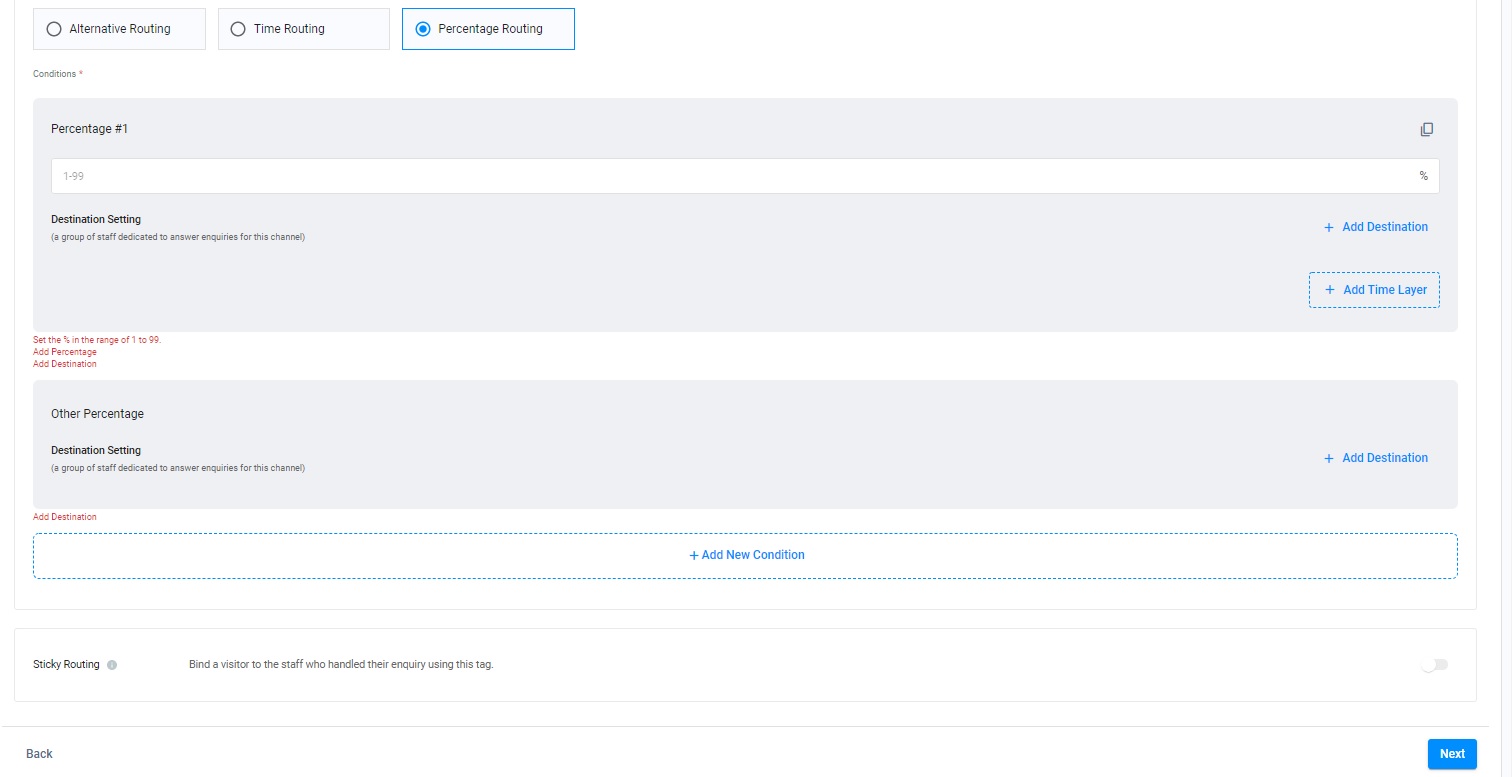Click the 'Conditions *' label
This screenshot has width=1512, height=777.
(x=58, y=74)
